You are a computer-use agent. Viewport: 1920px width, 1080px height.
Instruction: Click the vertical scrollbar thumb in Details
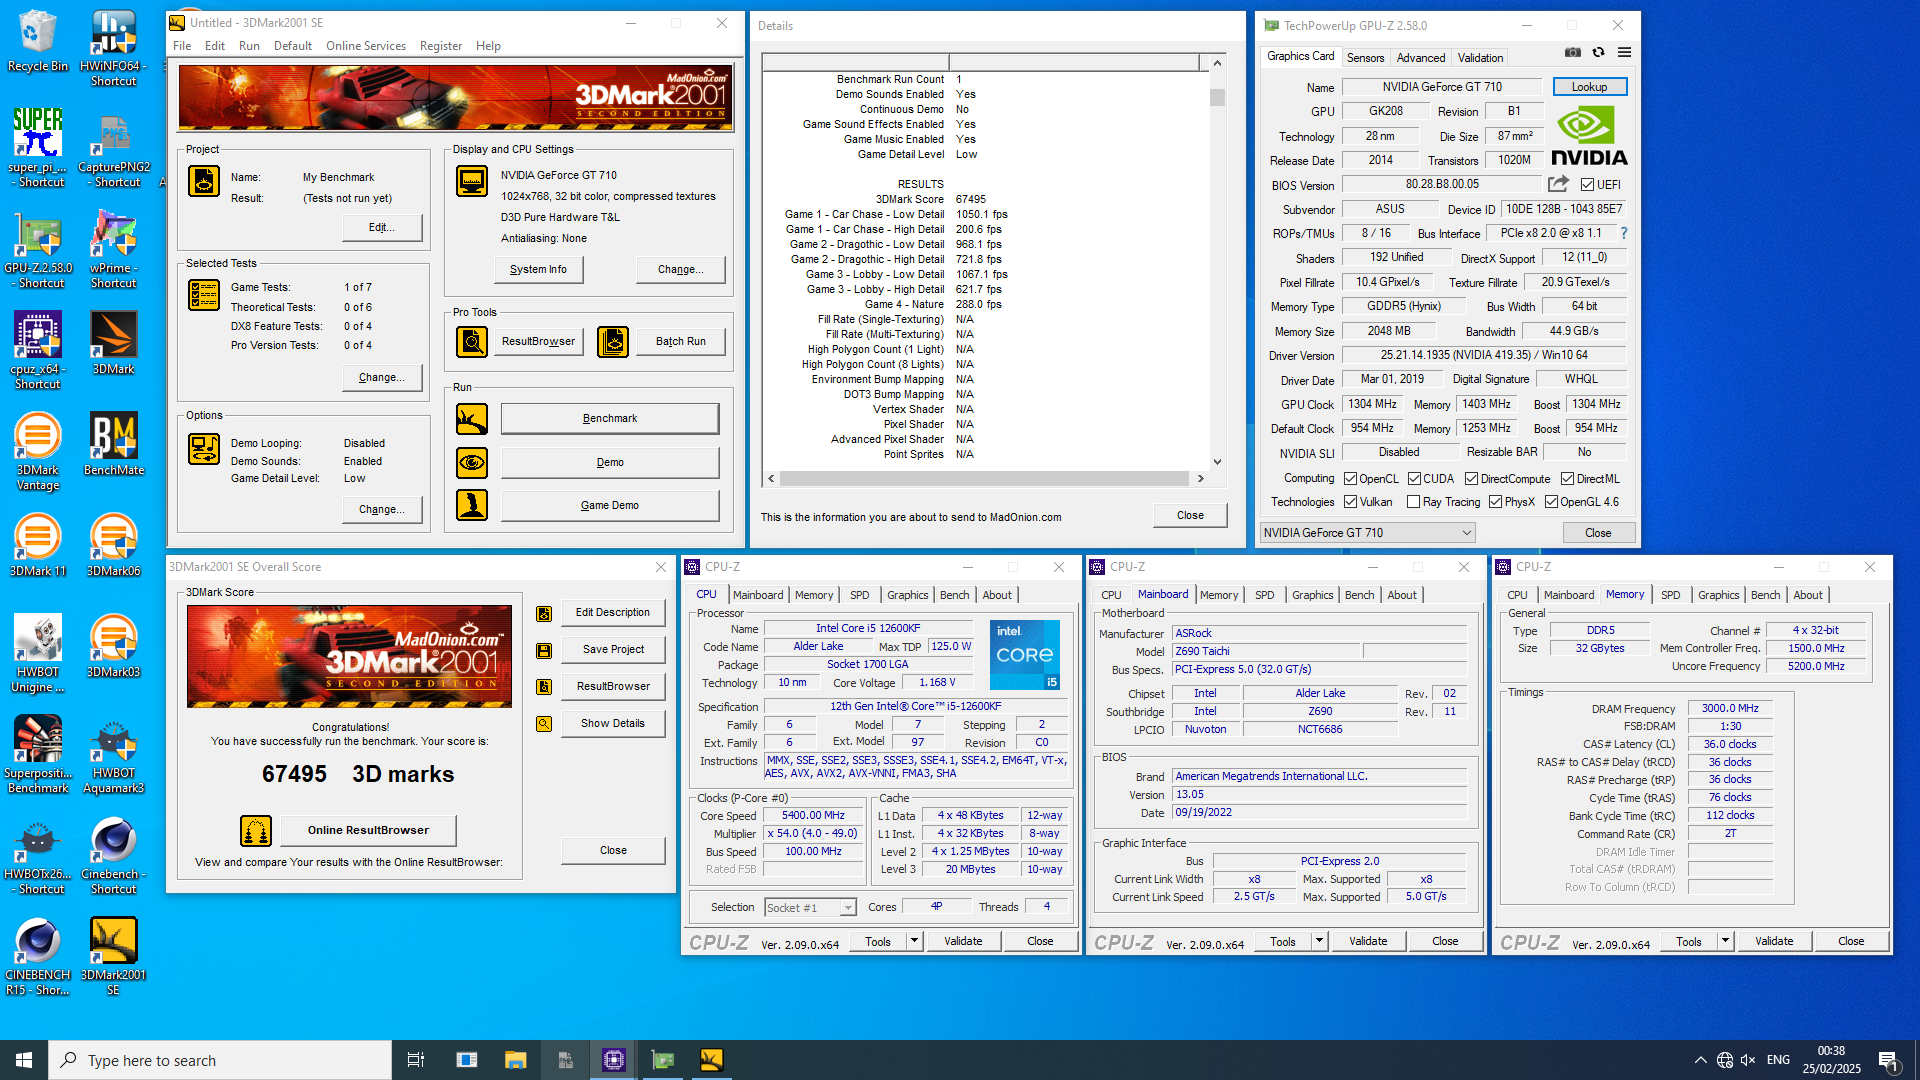(1217, 97)
